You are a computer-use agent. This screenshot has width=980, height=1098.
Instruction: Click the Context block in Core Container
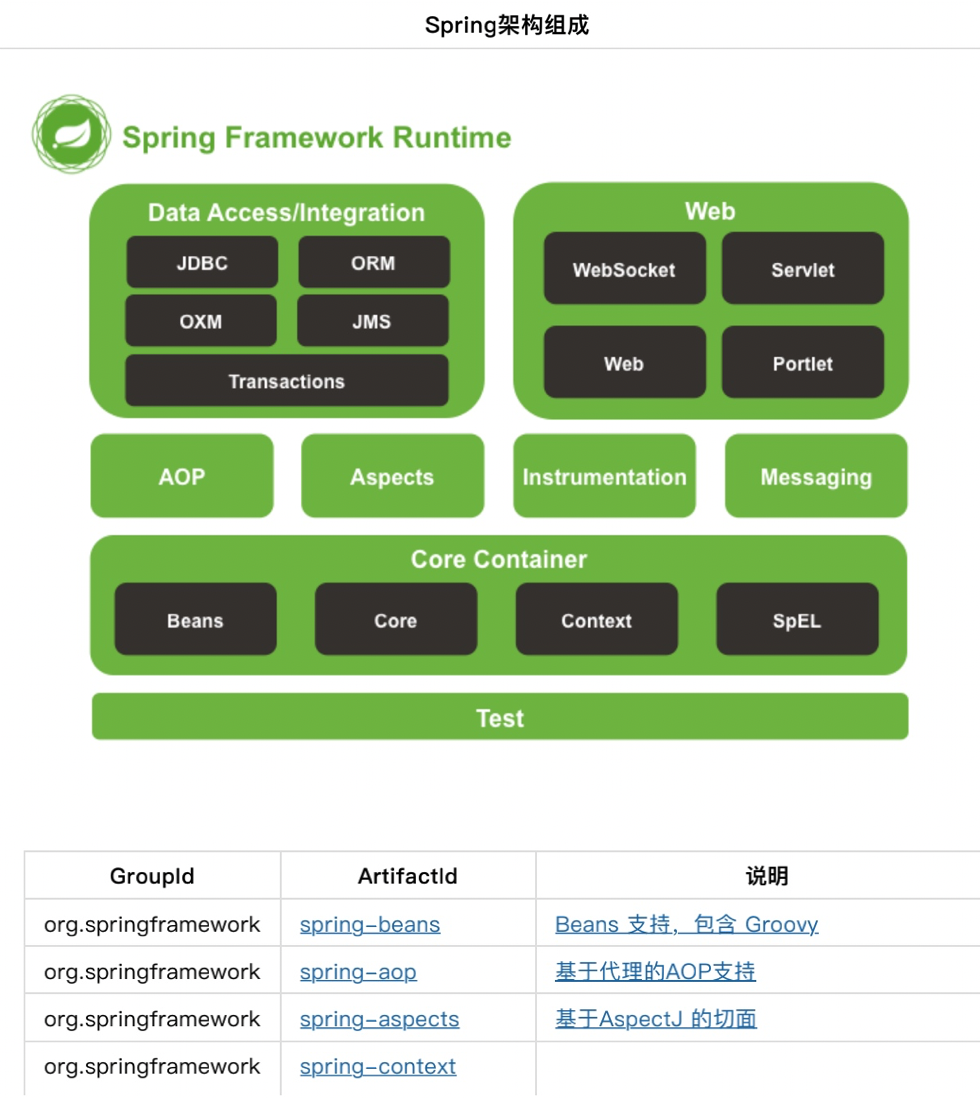click(597, 619)
